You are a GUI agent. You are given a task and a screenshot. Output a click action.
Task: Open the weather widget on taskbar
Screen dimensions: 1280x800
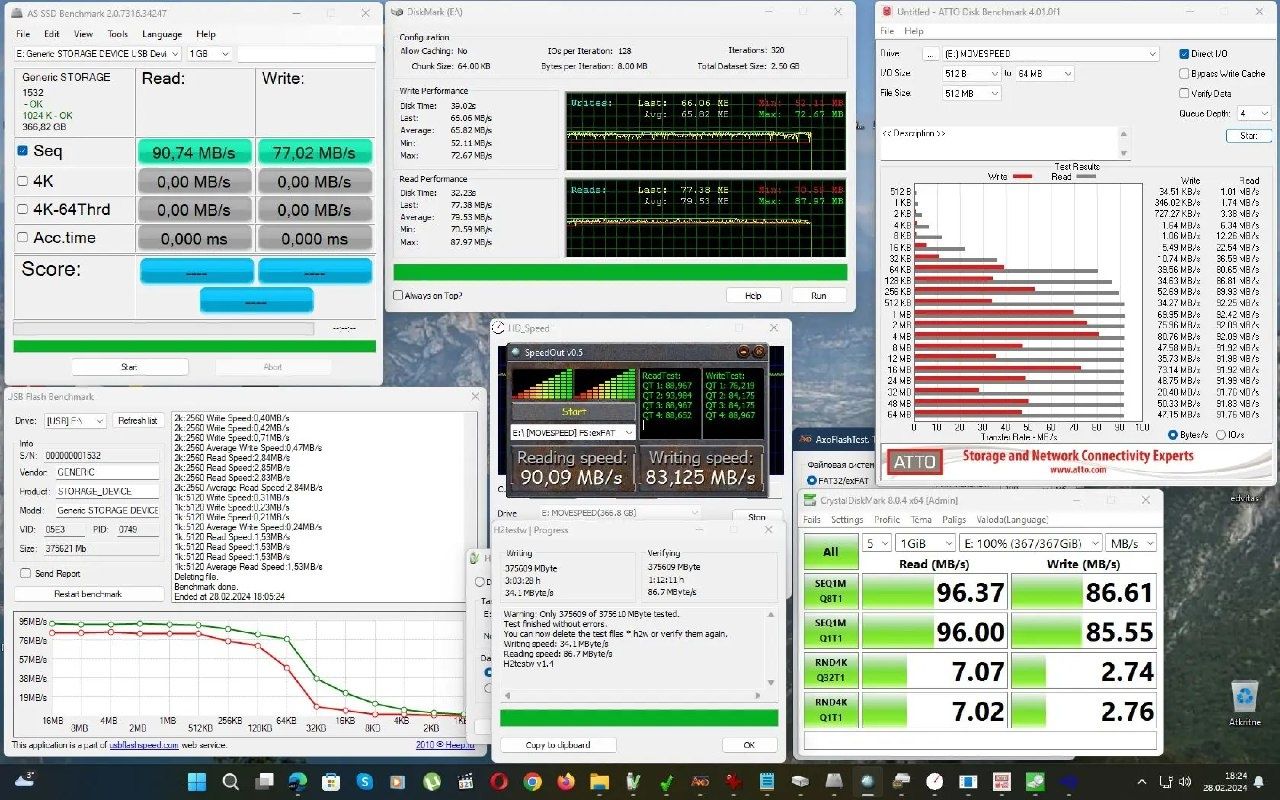[25, 778]
